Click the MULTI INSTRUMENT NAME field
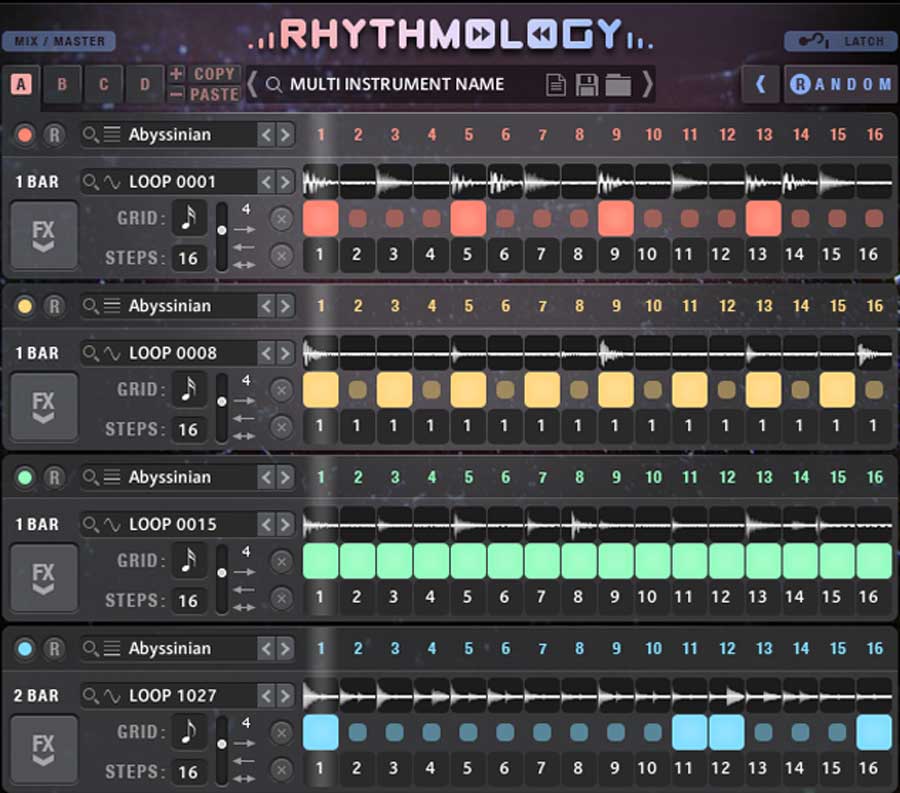 tap(396, 84)
